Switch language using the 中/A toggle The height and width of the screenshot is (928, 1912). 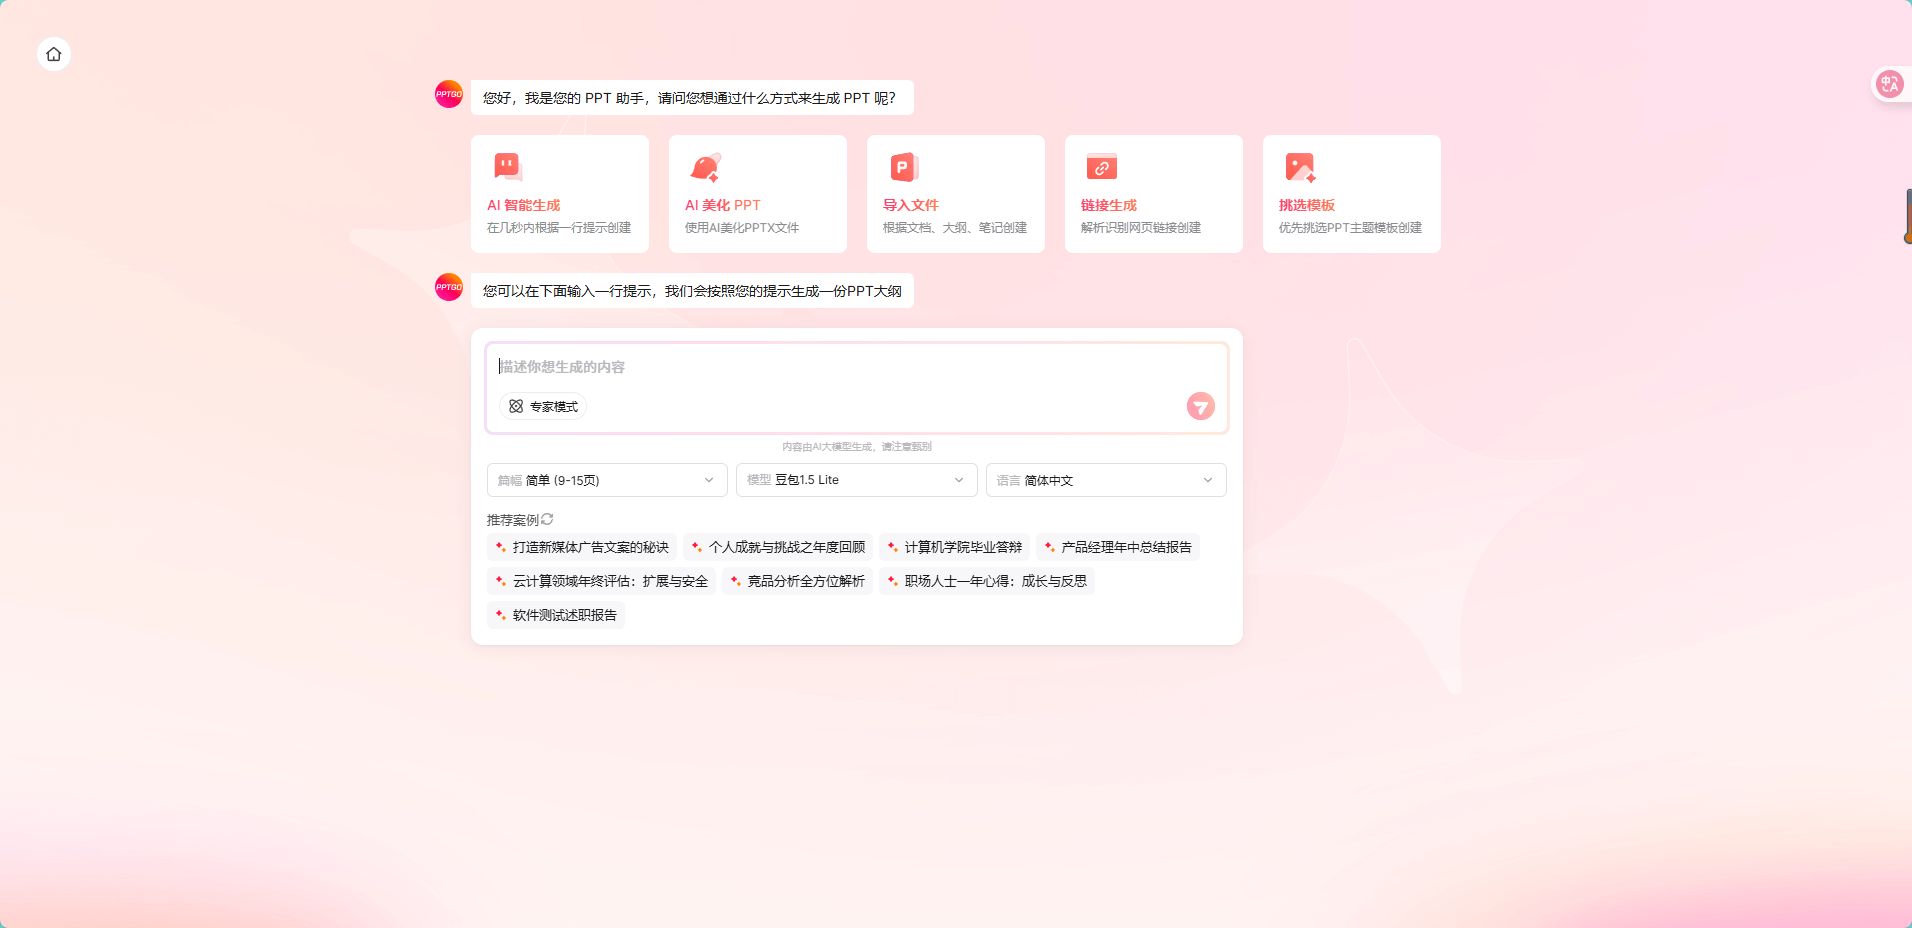(x=1888, y=83)
